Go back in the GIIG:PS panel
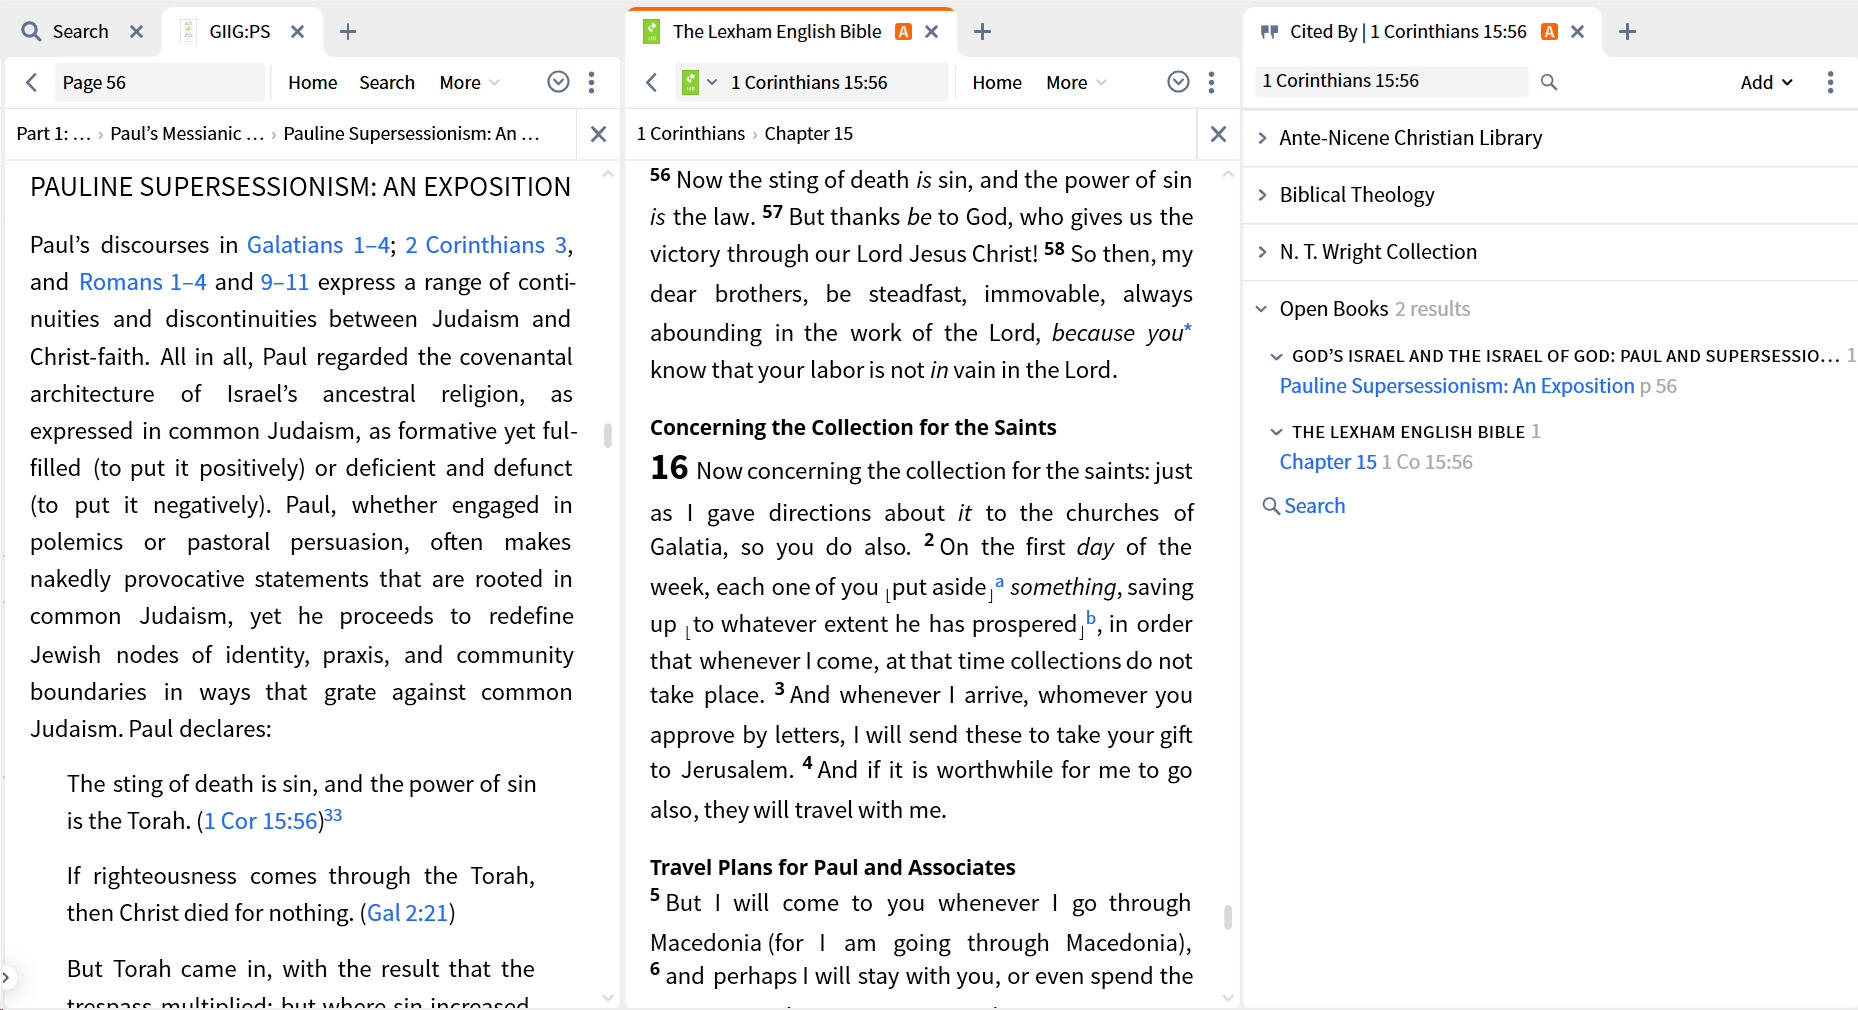The height and width of the screenshot is (1010, 1858). [x=32, y=83]
